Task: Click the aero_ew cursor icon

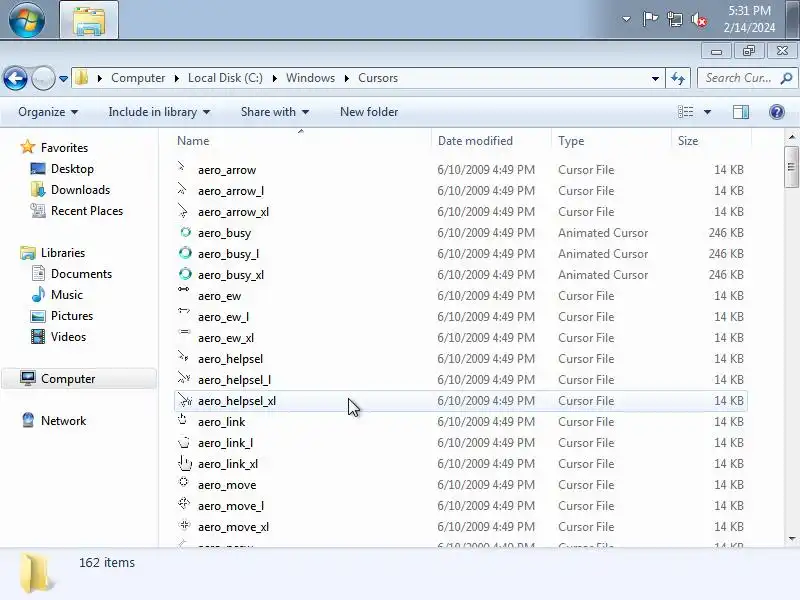Action: (x=184, y=290)
